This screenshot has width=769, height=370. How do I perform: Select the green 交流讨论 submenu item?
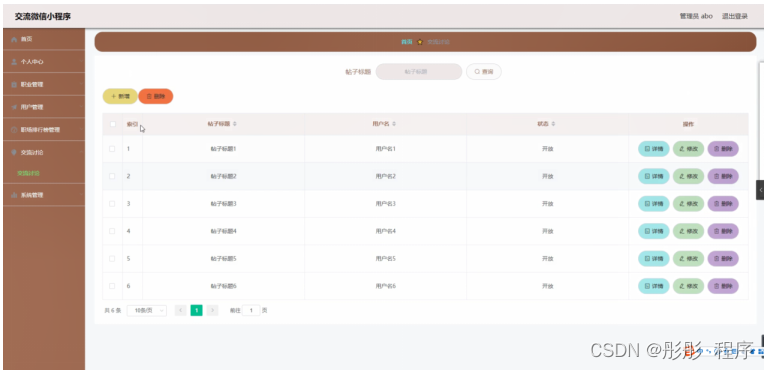(28, 173)
